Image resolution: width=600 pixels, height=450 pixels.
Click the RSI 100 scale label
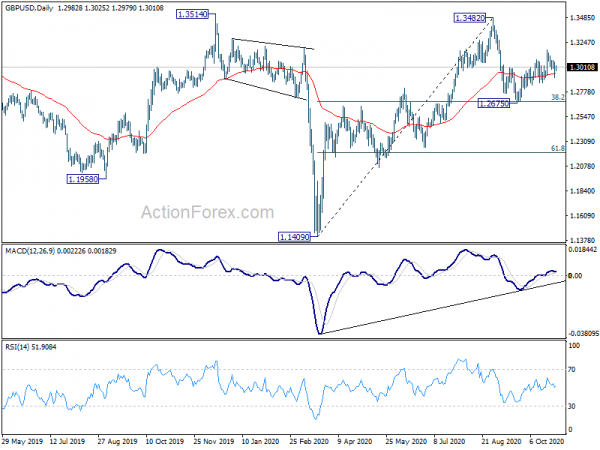pyautogui.click(x=574, y=346)
